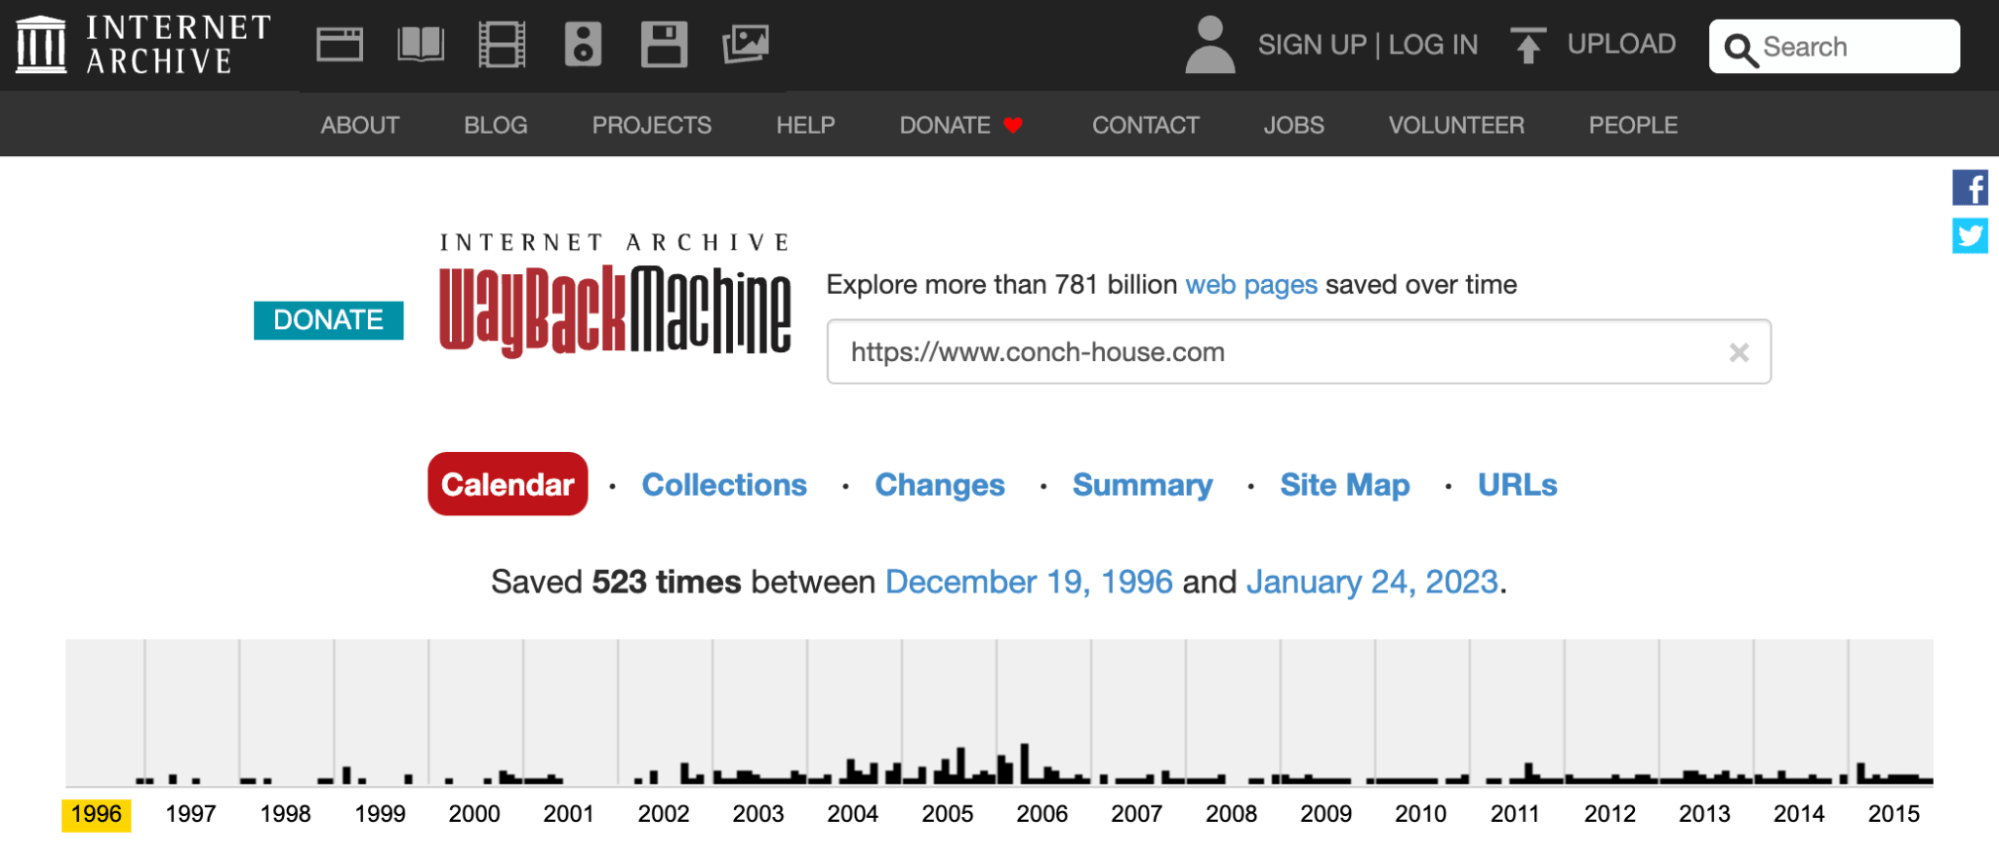Image resolution: width=1999 pixels, height=853 pixels.
Task: Select year 2009 on the timeline
Action: tap(1326, 814)
